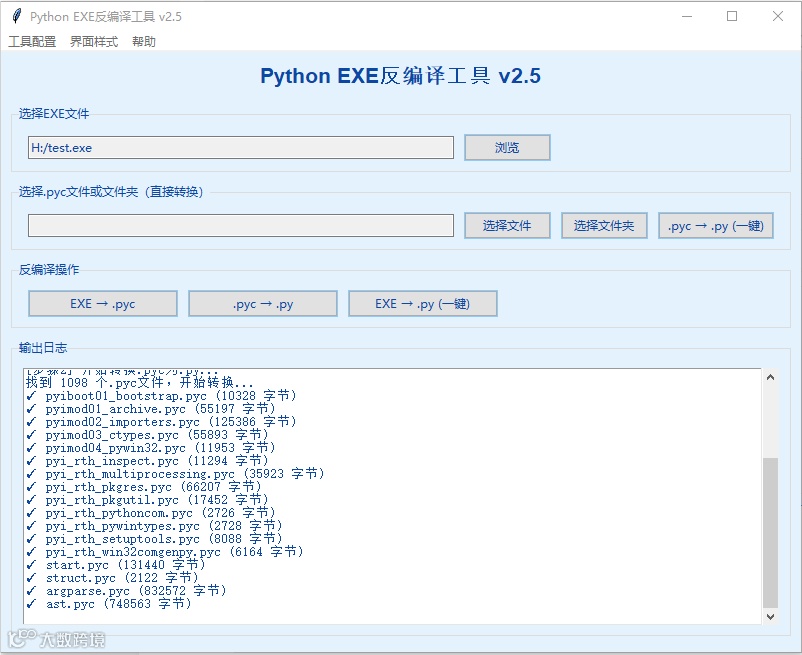The height and width of the screenshot is (655, 802).
Task: Minimize the Python EXE反编译工具 window
Action: (687, 16)
